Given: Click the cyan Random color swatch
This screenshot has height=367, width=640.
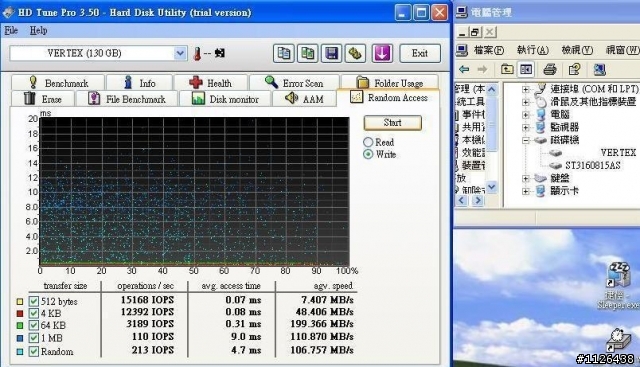Looking at the screenshot, I should coord(20,351).
